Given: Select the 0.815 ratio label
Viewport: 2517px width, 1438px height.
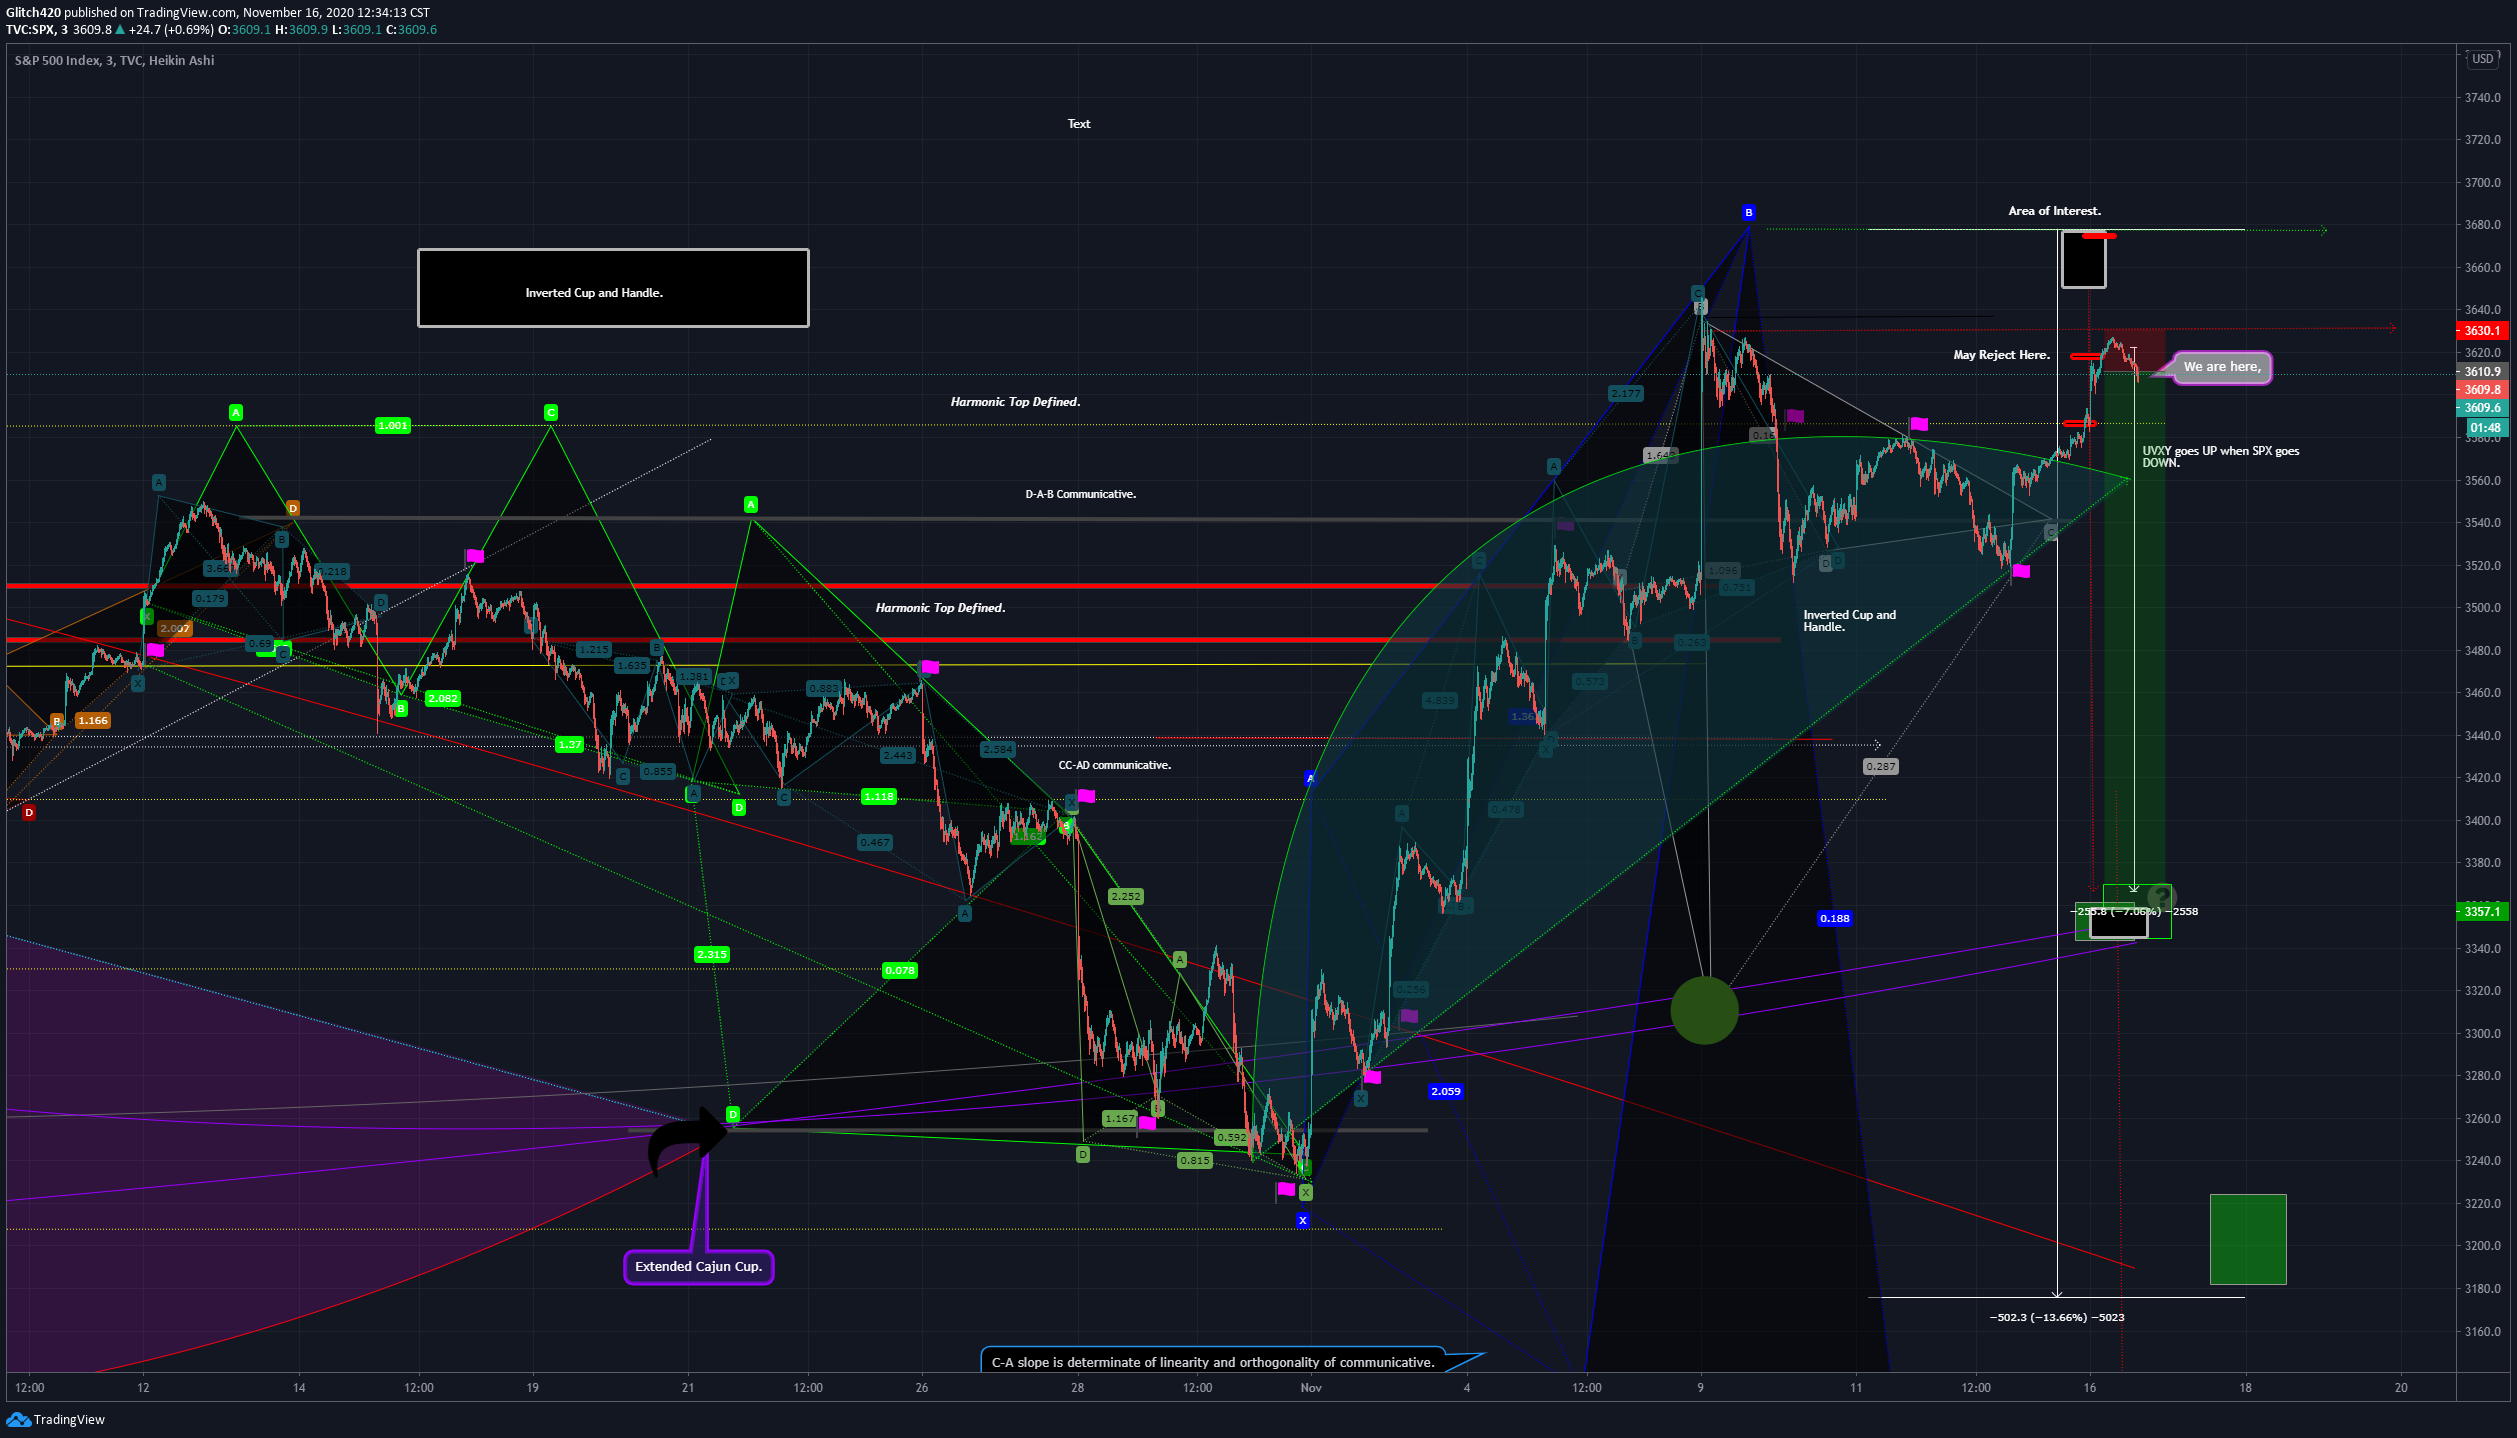Looking at the screenshot, I should [1195, 1160].
